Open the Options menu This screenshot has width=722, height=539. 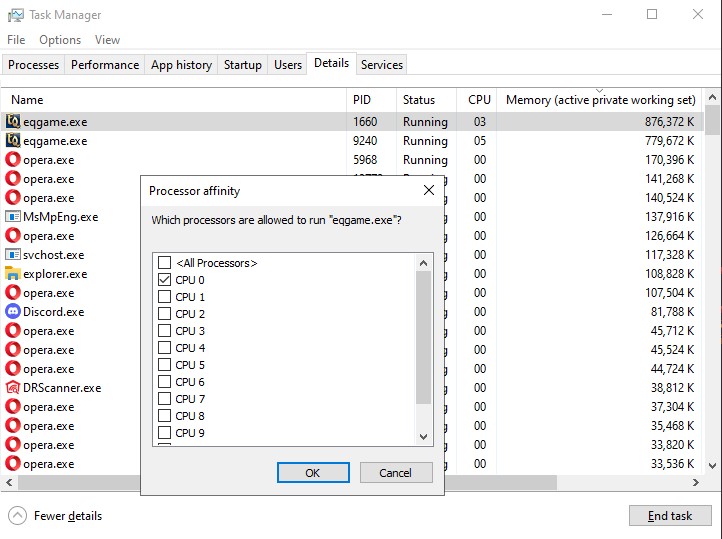pos(60,40)
